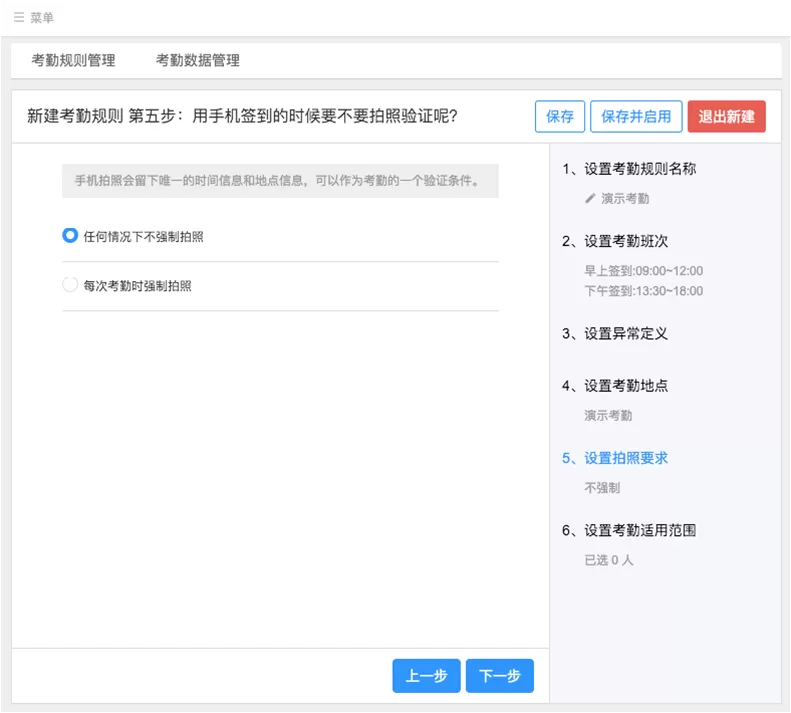Select 每次考勤时强制拍照 radio option
The image size is (791, 713).
click(70, 285)
